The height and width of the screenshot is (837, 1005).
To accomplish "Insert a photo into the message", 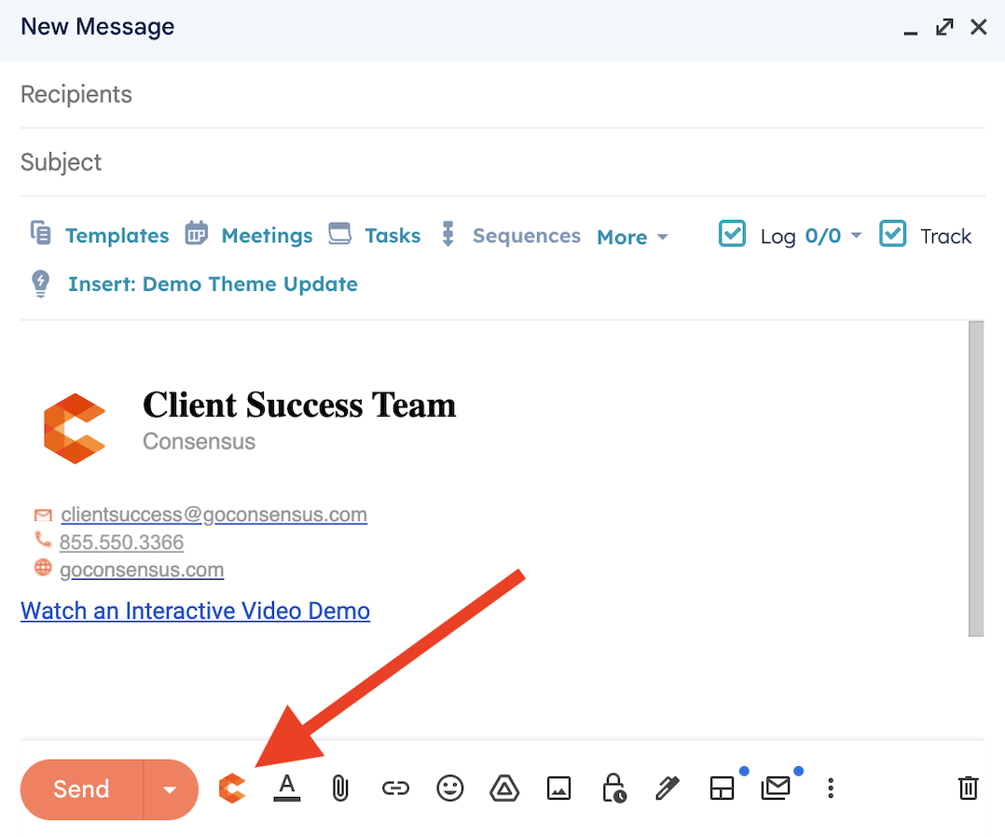I will [x=558, y=789].
